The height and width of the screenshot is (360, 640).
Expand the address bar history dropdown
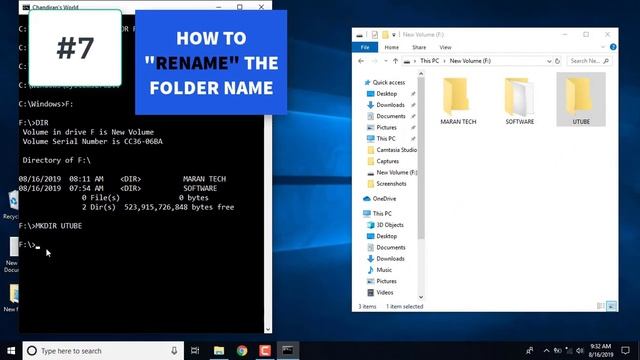(549, 61)
